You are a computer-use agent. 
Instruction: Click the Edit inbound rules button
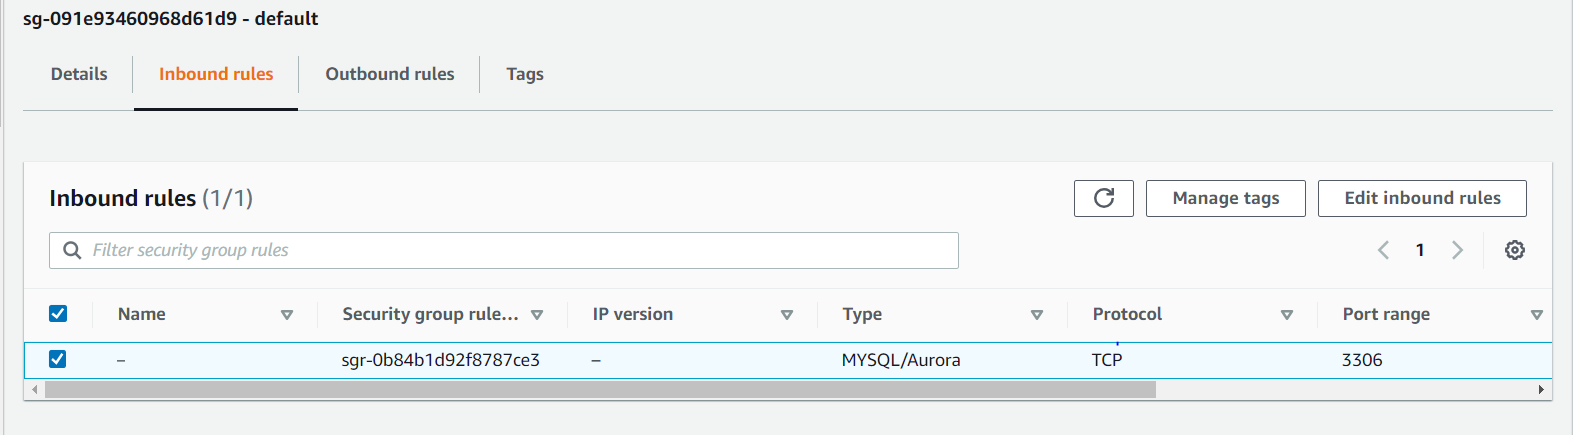tap(1422, 198)
